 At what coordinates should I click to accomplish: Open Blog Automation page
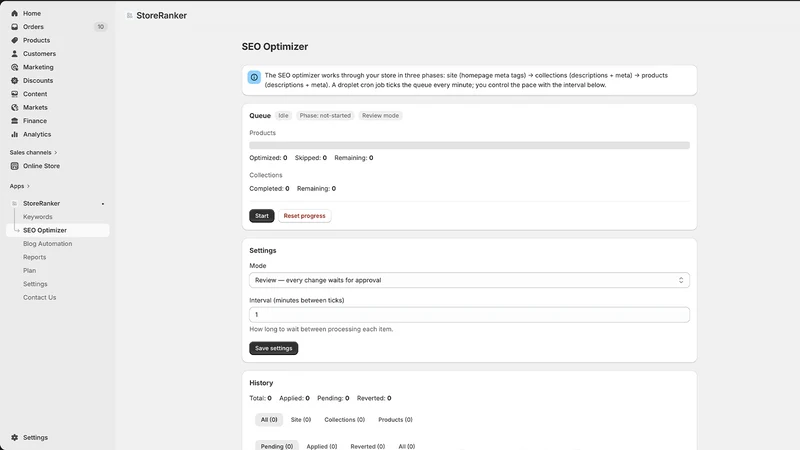pyautogui.click(x=47, y=244)
